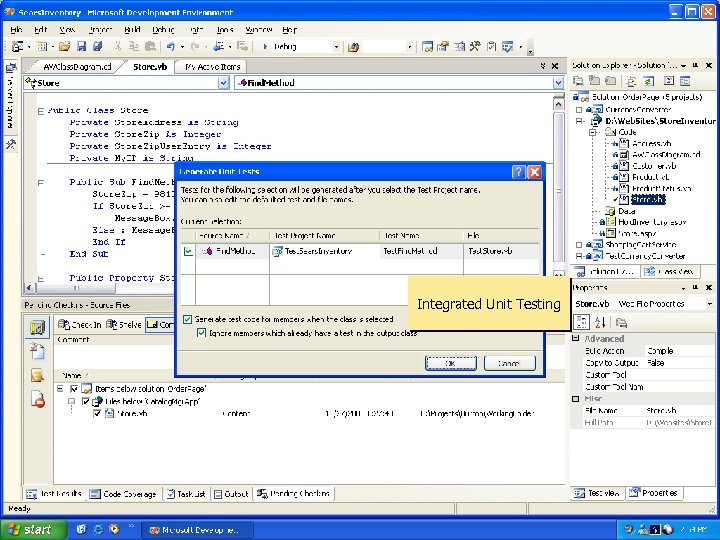Click the Find in Files icon

[x=353, y=47]
